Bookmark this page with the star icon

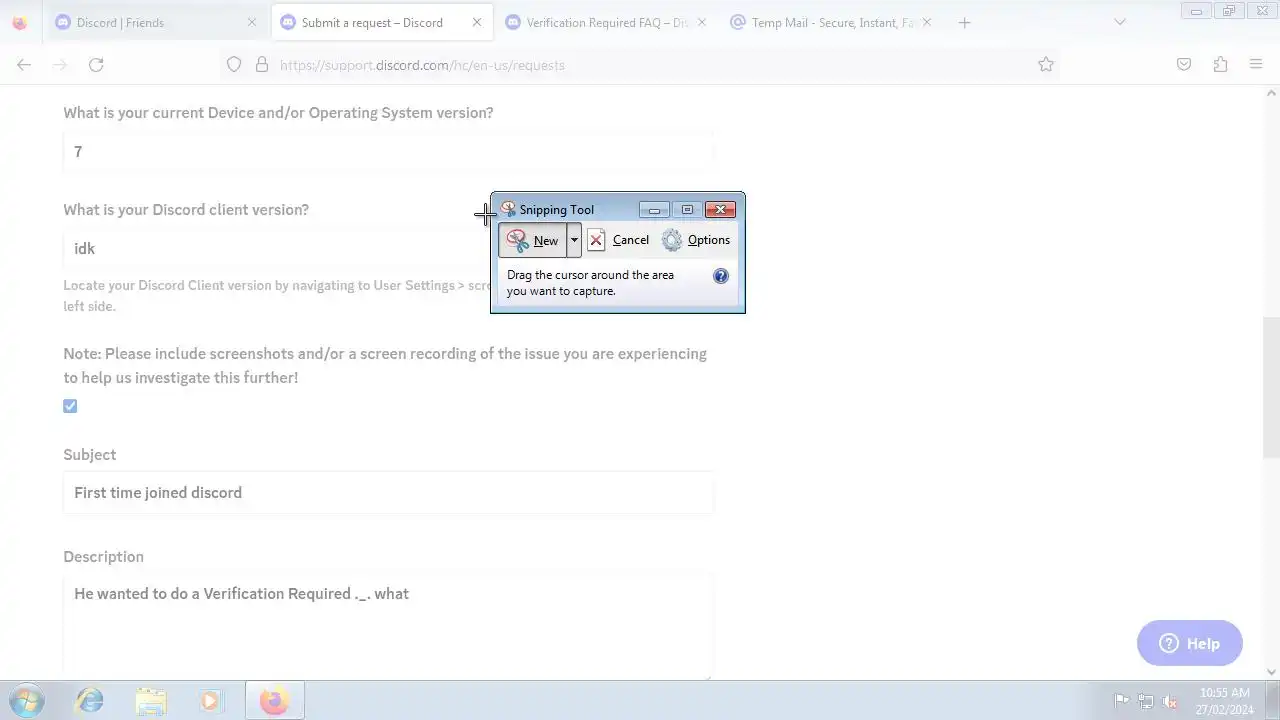(1046, 65)
